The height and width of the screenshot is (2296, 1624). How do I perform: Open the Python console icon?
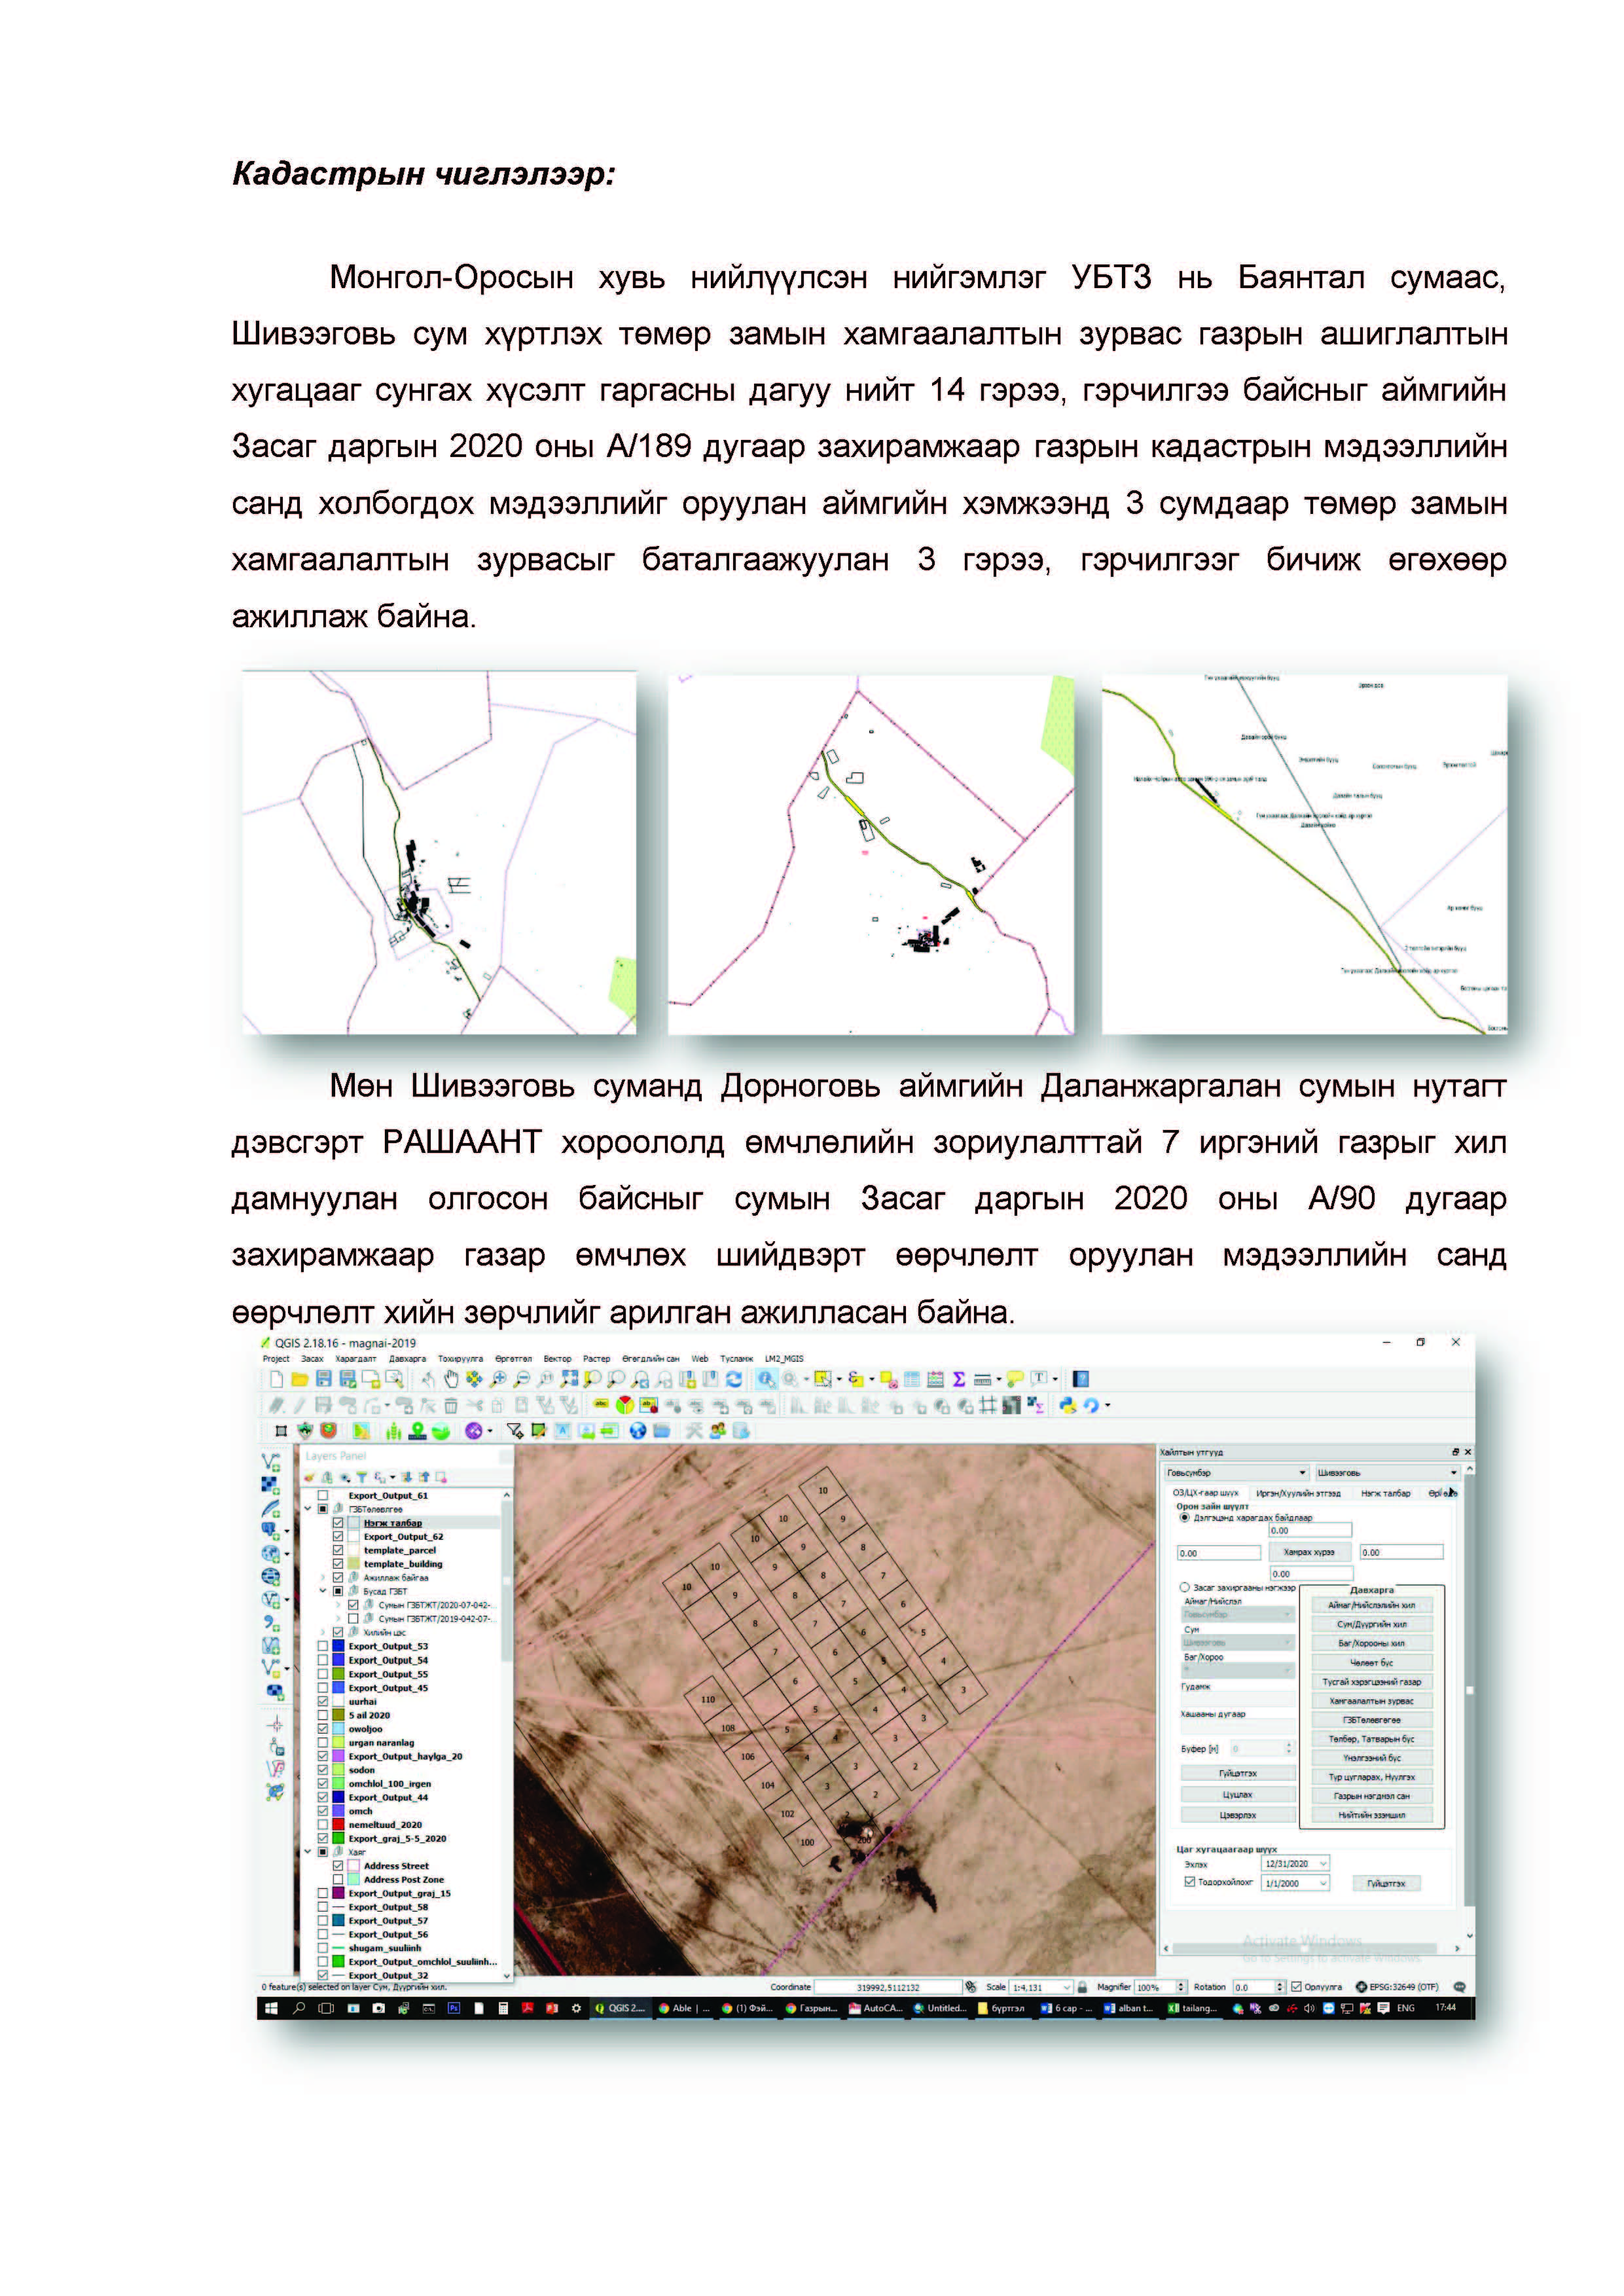[1068, 1407]
